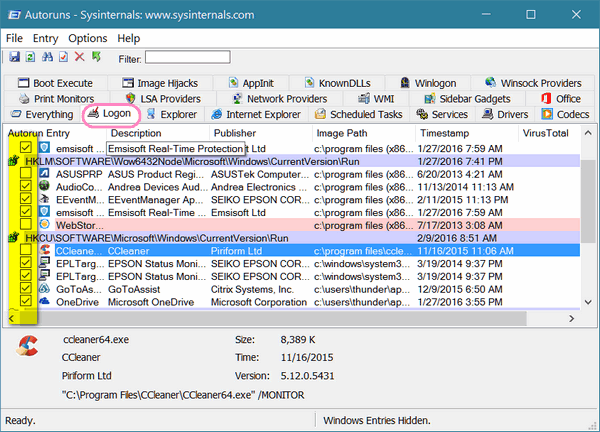
Task: Click the WebStor entry icon
Action: (x=45, y=225)
